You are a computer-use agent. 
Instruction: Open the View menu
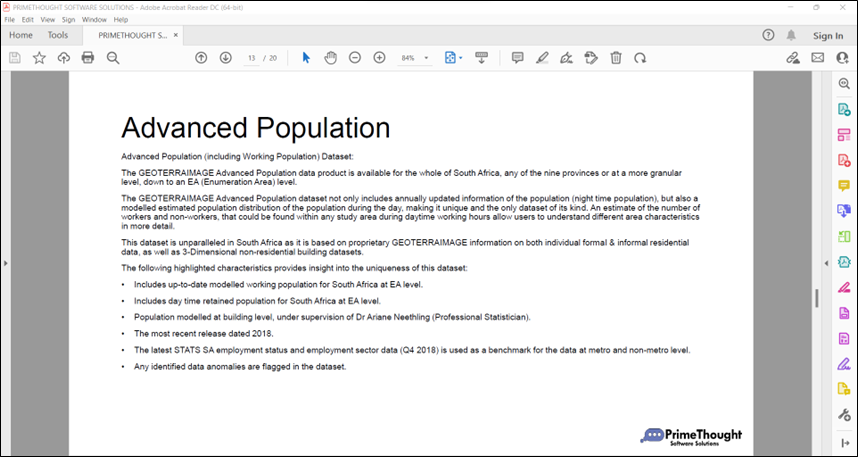48,20
